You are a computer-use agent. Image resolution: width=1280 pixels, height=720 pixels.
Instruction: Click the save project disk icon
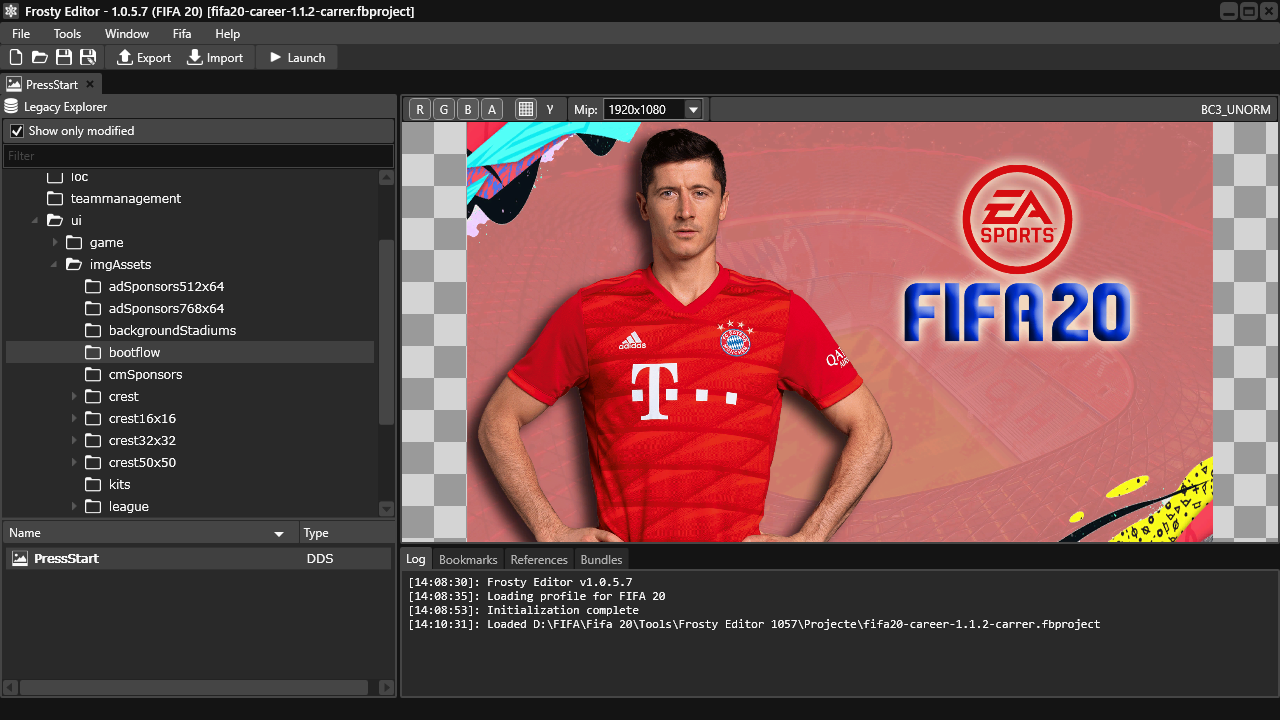click(64, 57)
